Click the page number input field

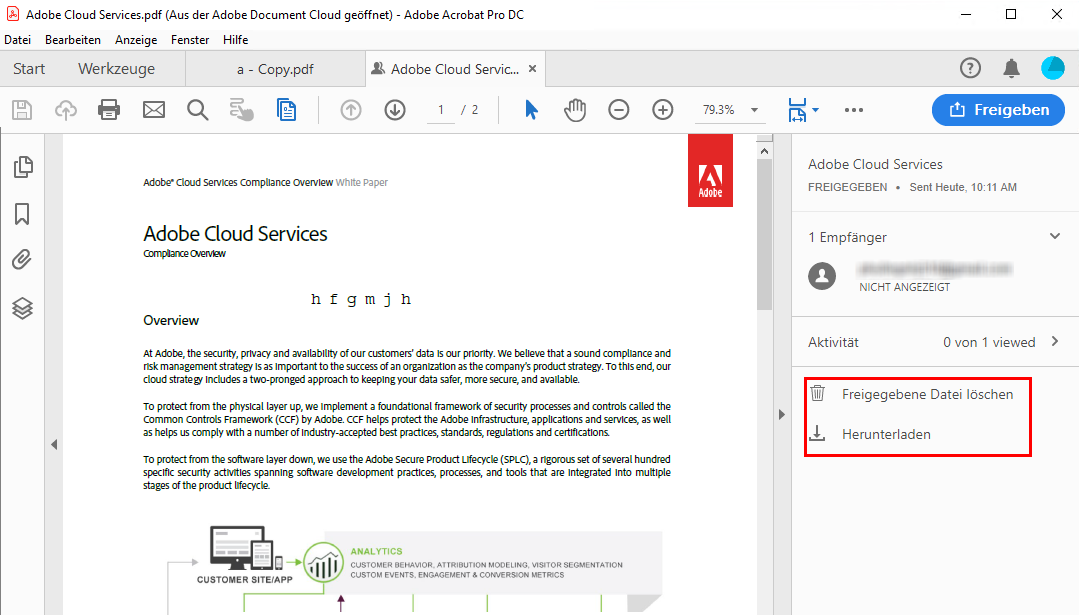point(440,110)
